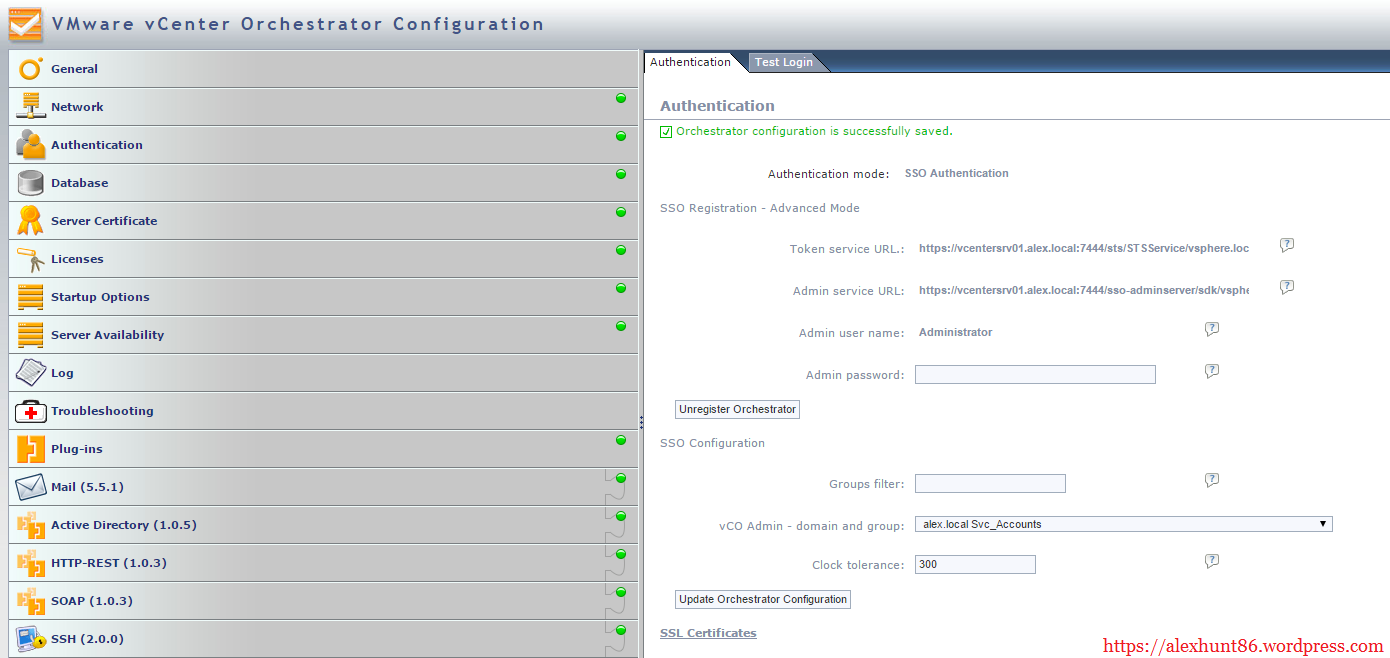Viewport: 1390px width, 658px height.
Task: Click Unregister Orchestrator button
Action: point(737,409)
